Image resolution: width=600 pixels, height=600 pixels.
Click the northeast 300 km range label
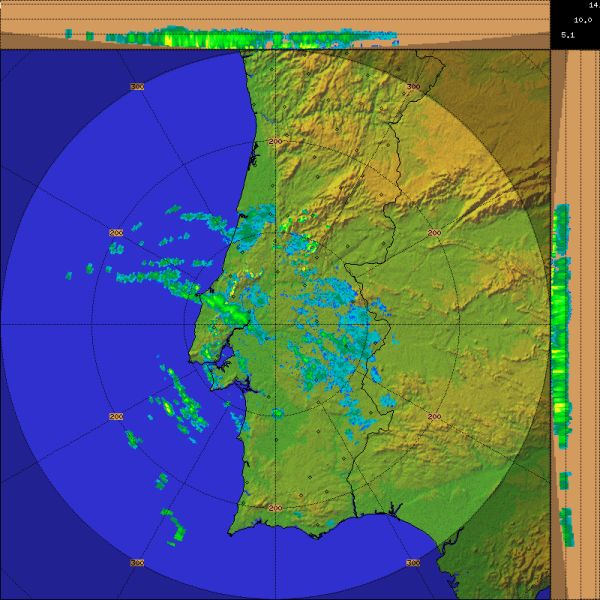coord(414,87)
